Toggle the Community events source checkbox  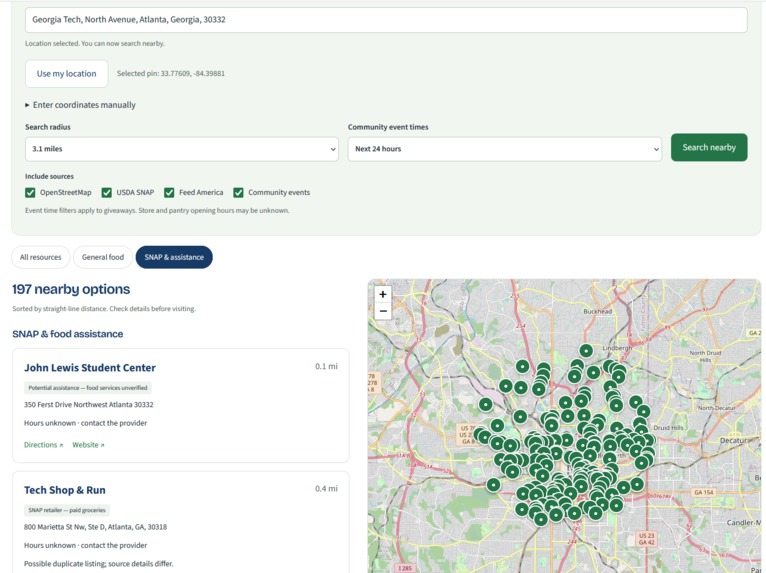click(x=238, y=192)
